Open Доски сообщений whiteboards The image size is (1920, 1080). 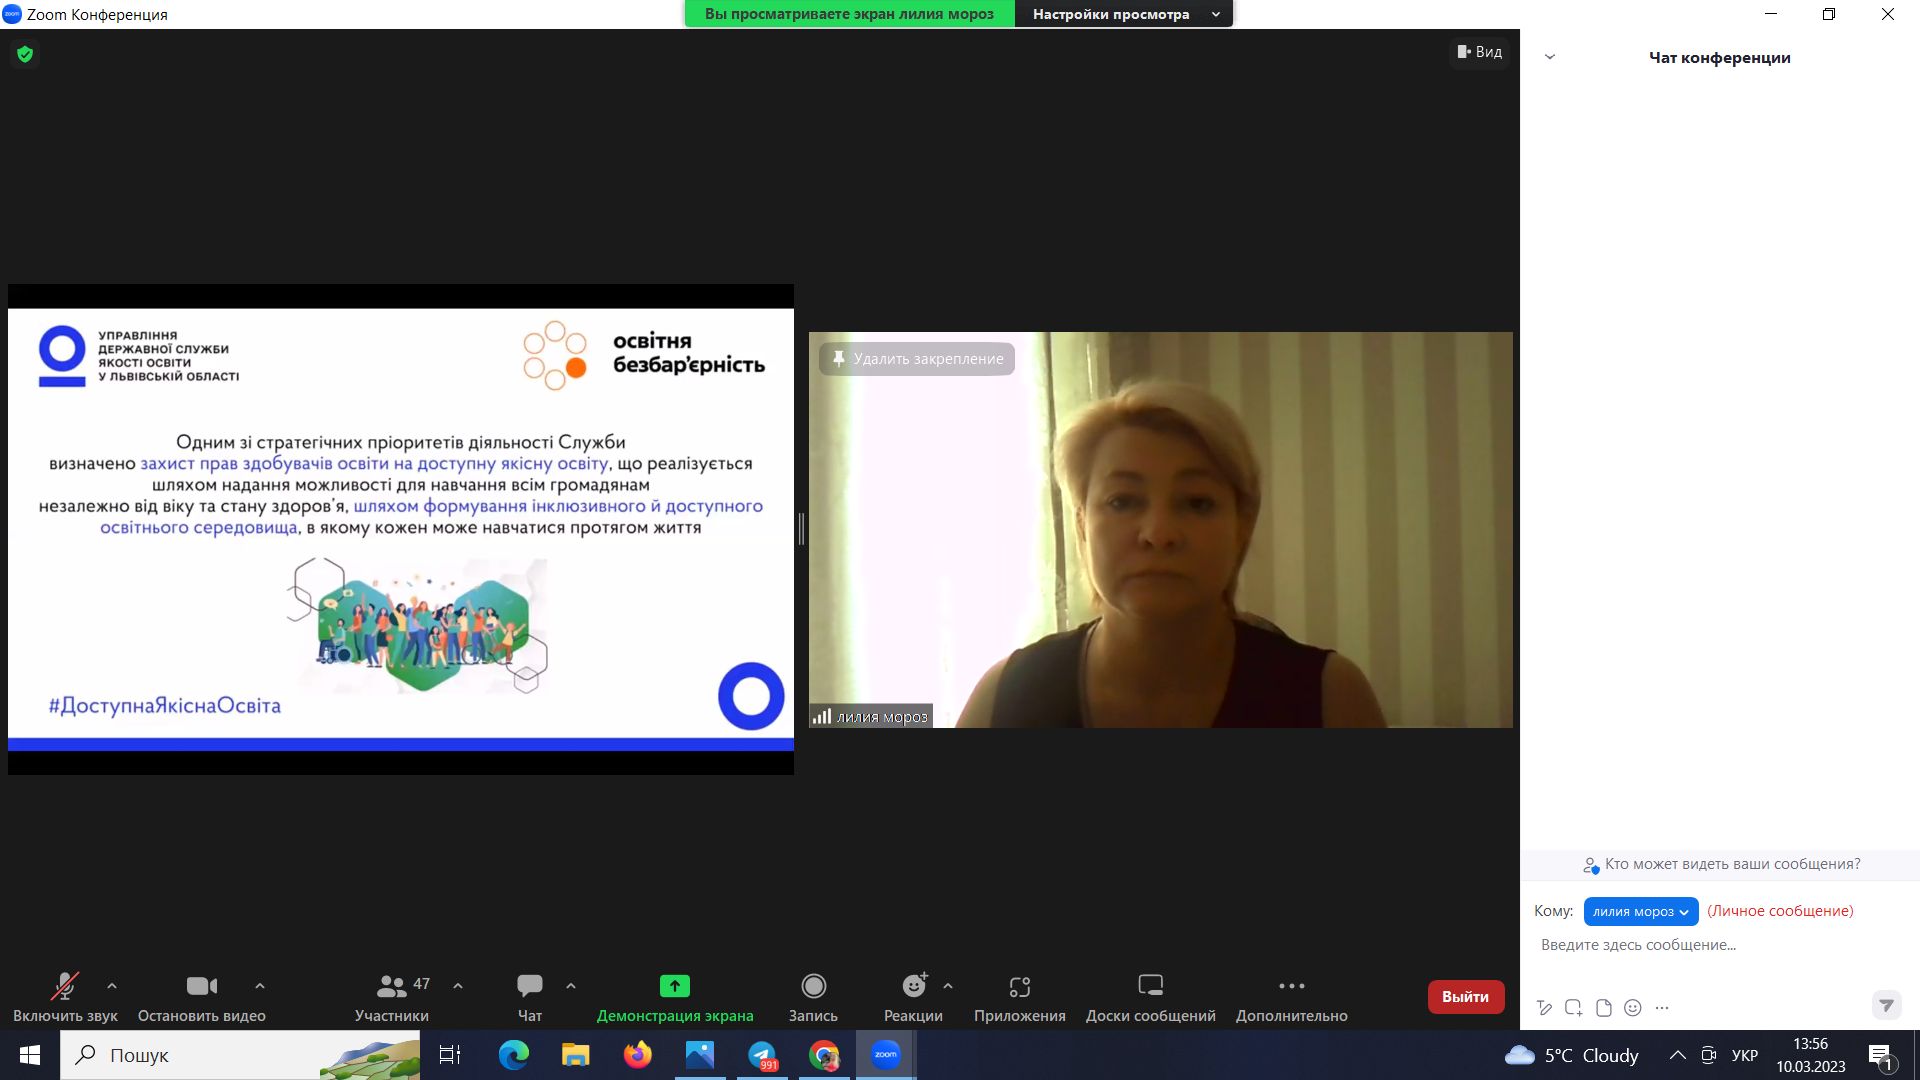(1151, 997)
